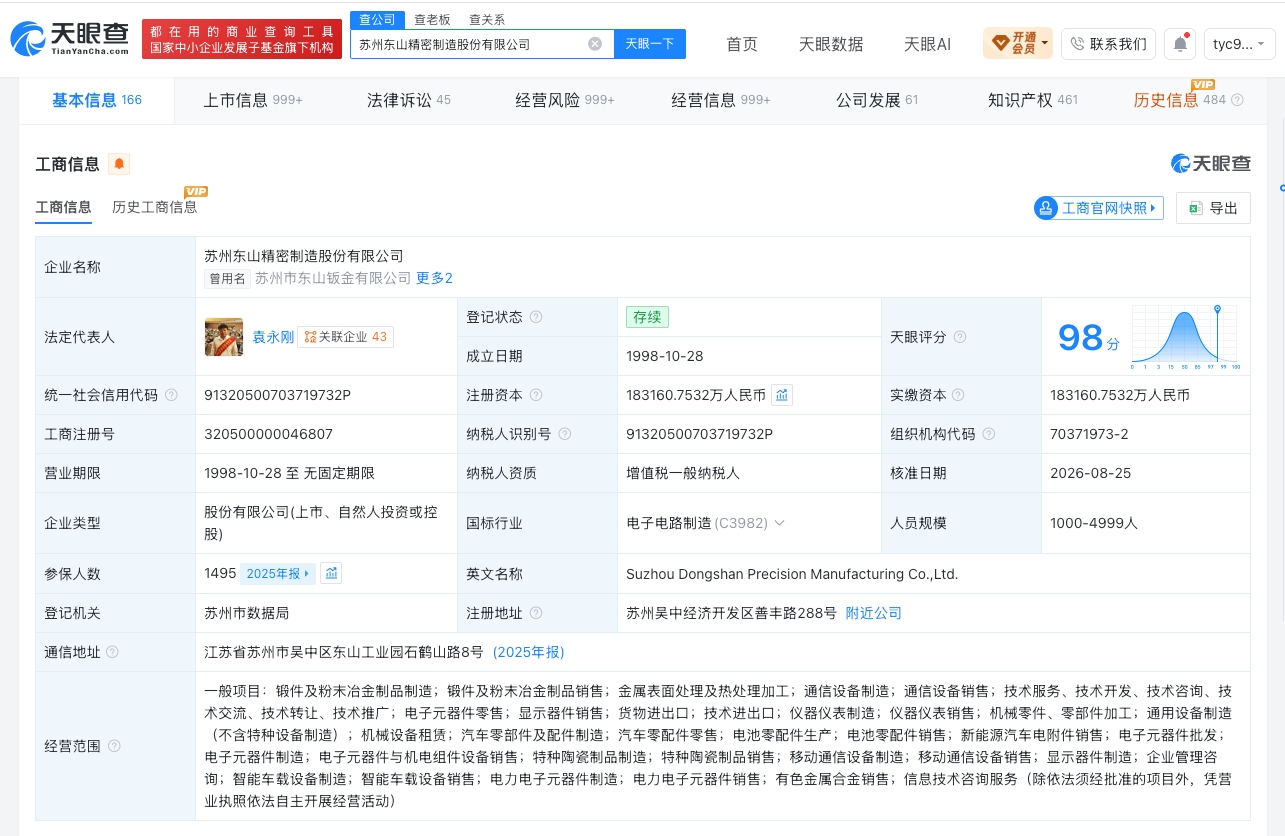Image resolution: width=1285 pixels, height=836 pixels.
Task: Click help icon beside 历史信息 tab count
Action: [x=1237, y=100]
